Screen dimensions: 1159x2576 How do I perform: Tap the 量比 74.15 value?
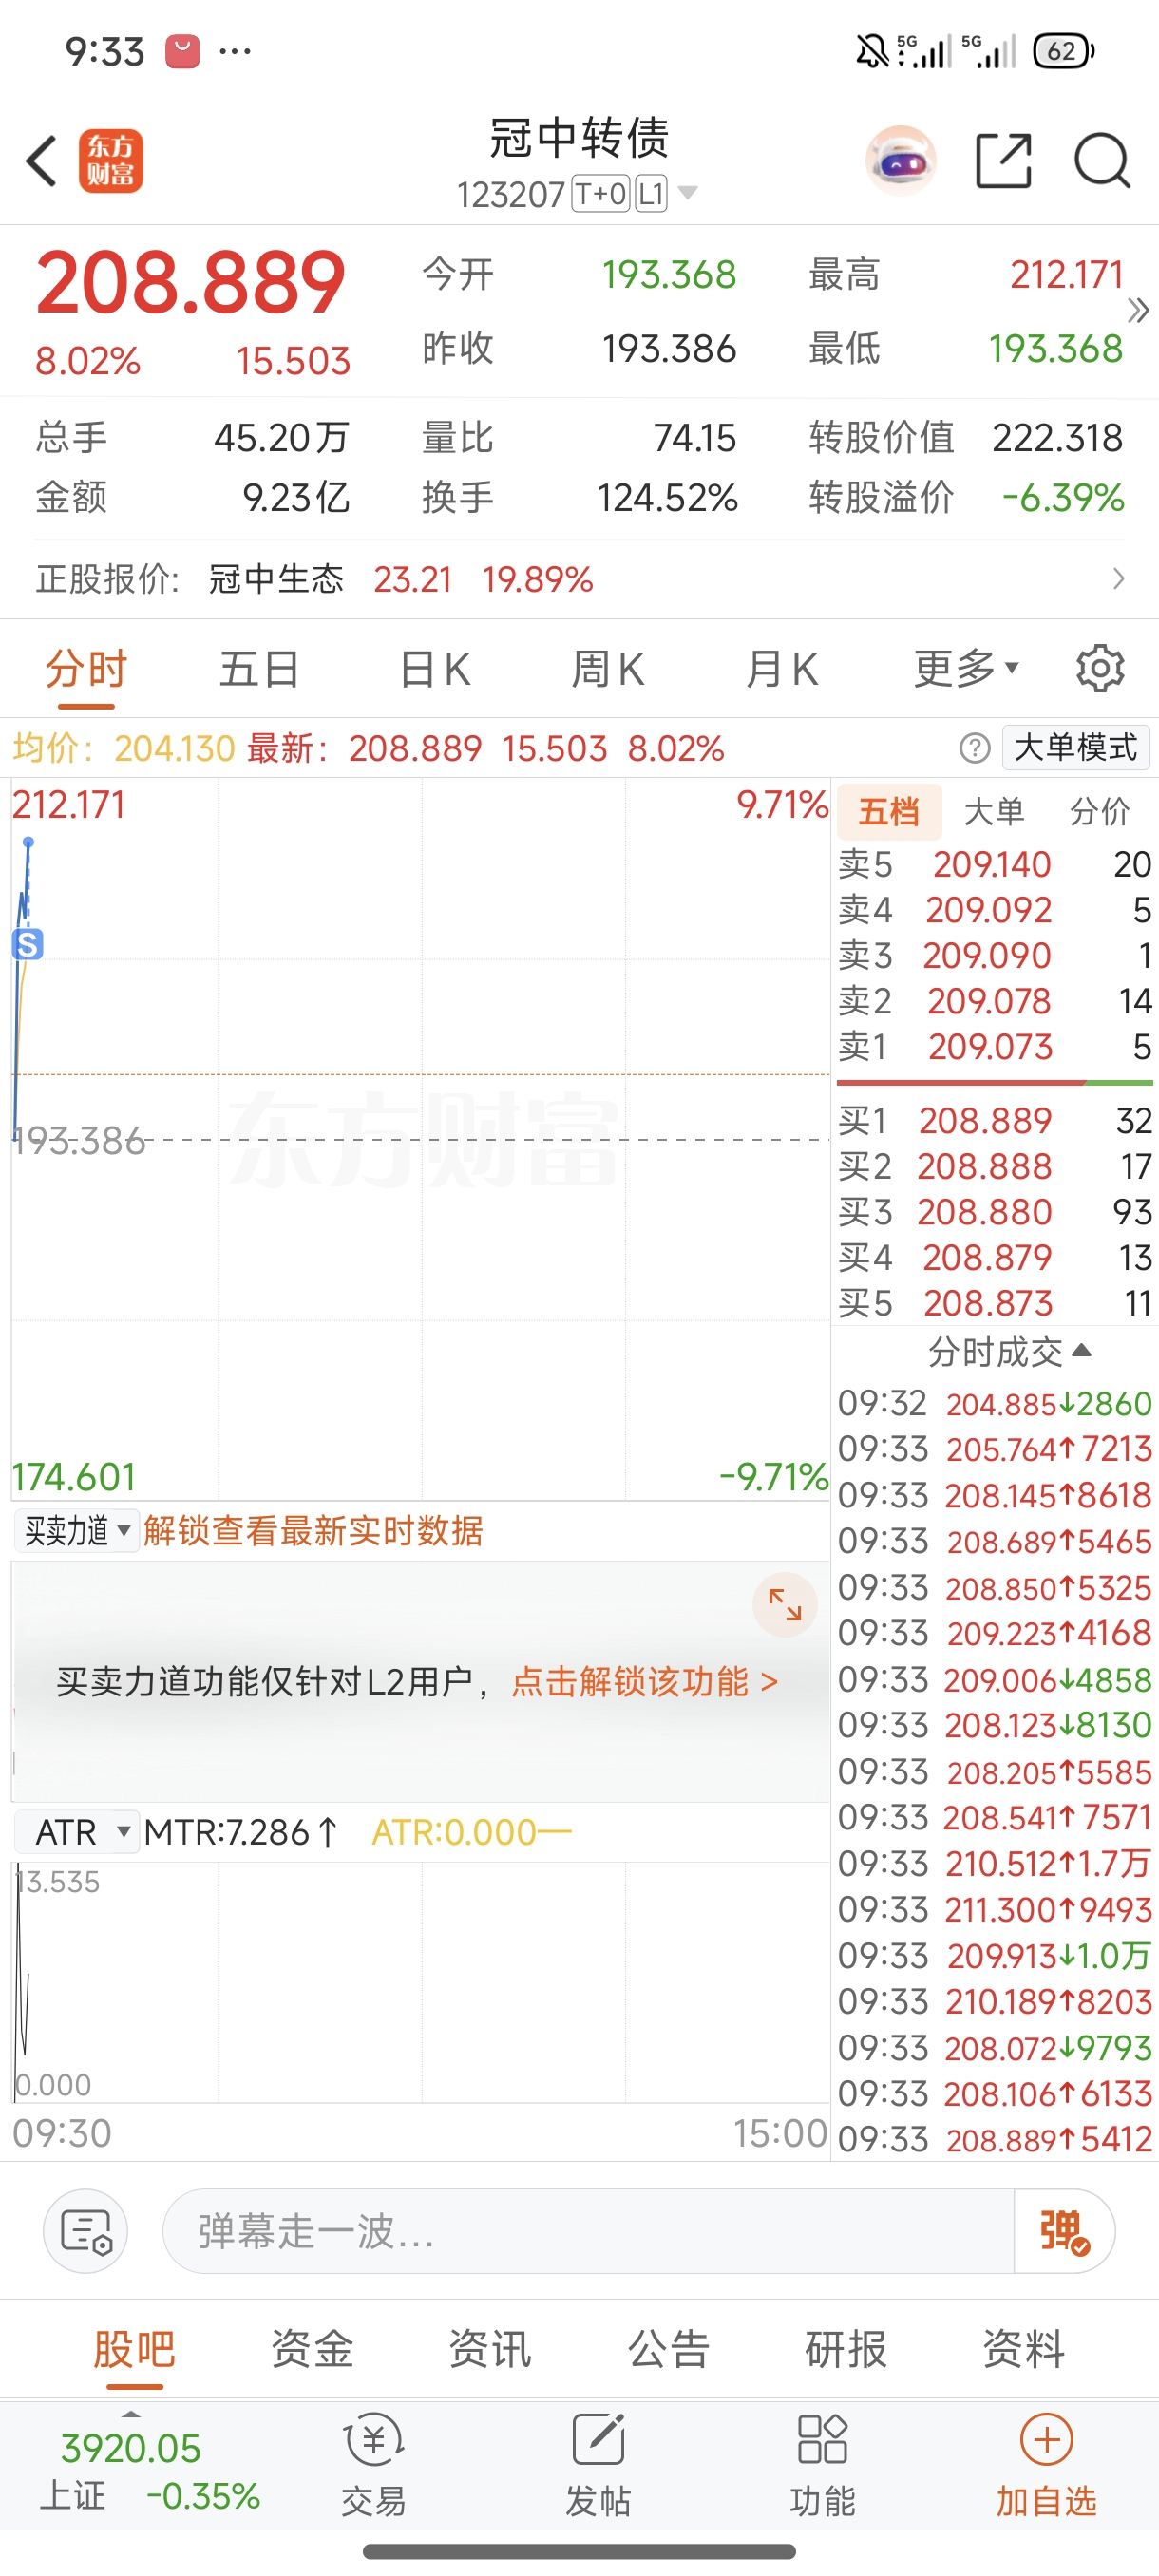695,437
